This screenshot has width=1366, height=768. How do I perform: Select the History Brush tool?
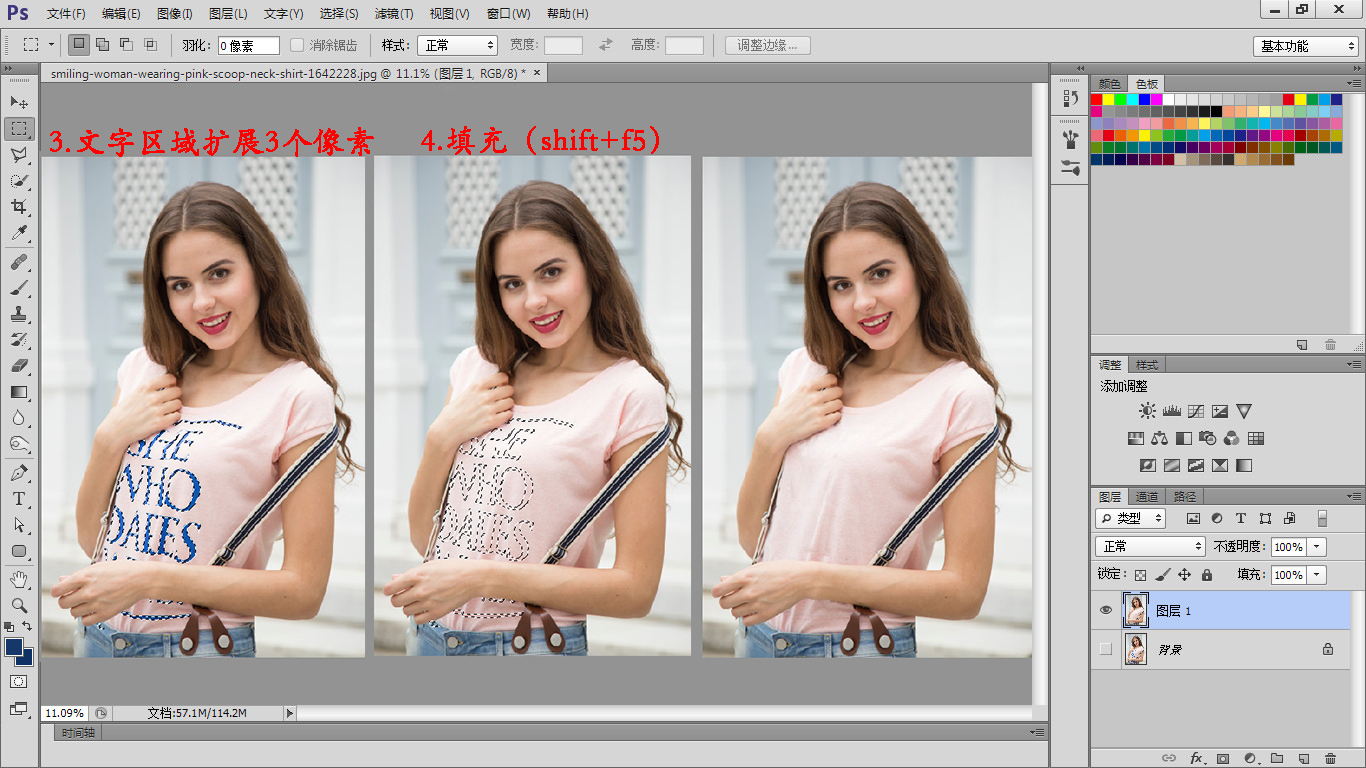19,340
